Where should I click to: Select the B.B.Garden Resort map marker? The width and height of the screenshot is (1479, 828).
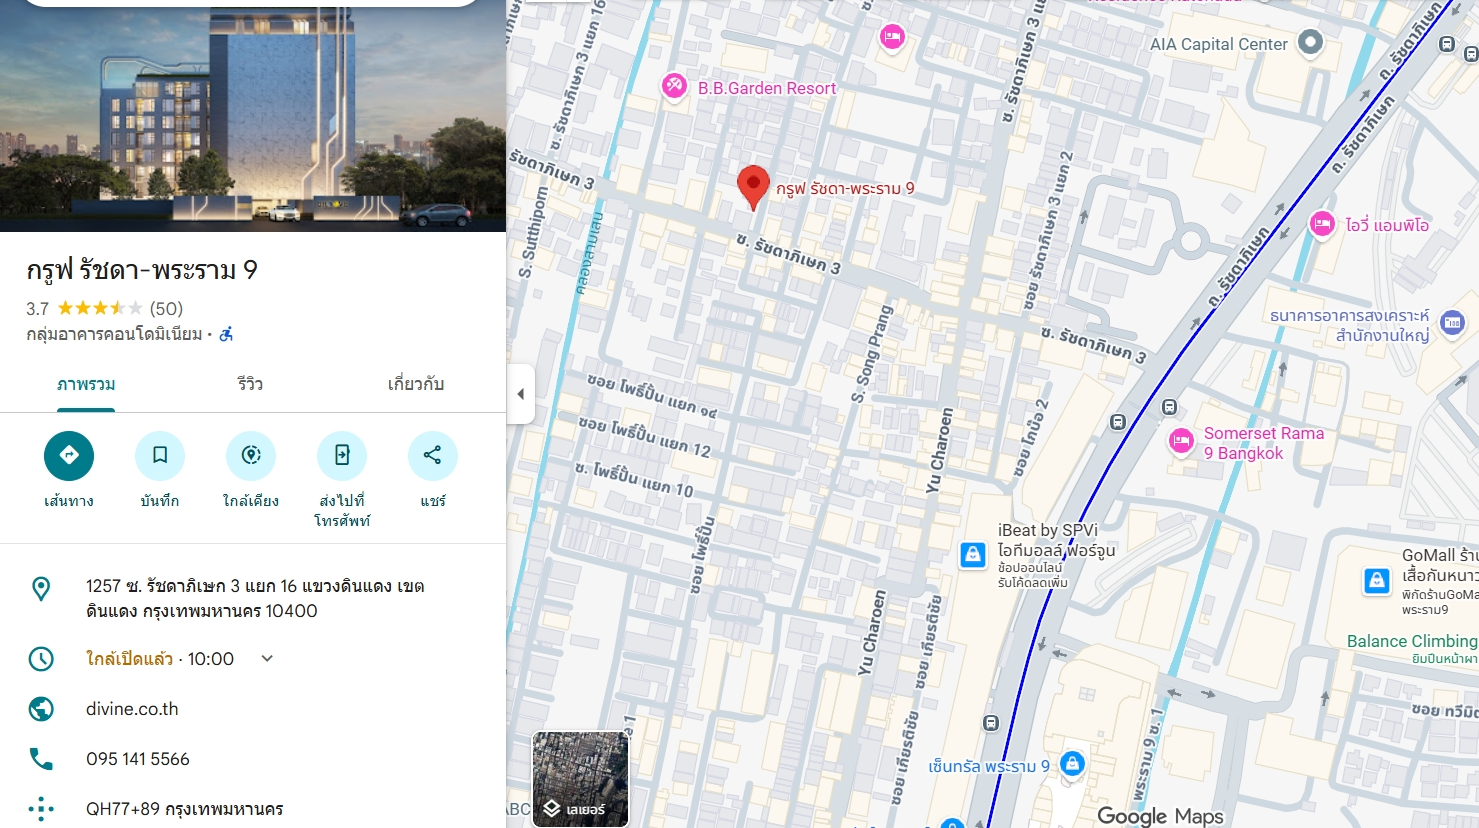coord(675,87)
